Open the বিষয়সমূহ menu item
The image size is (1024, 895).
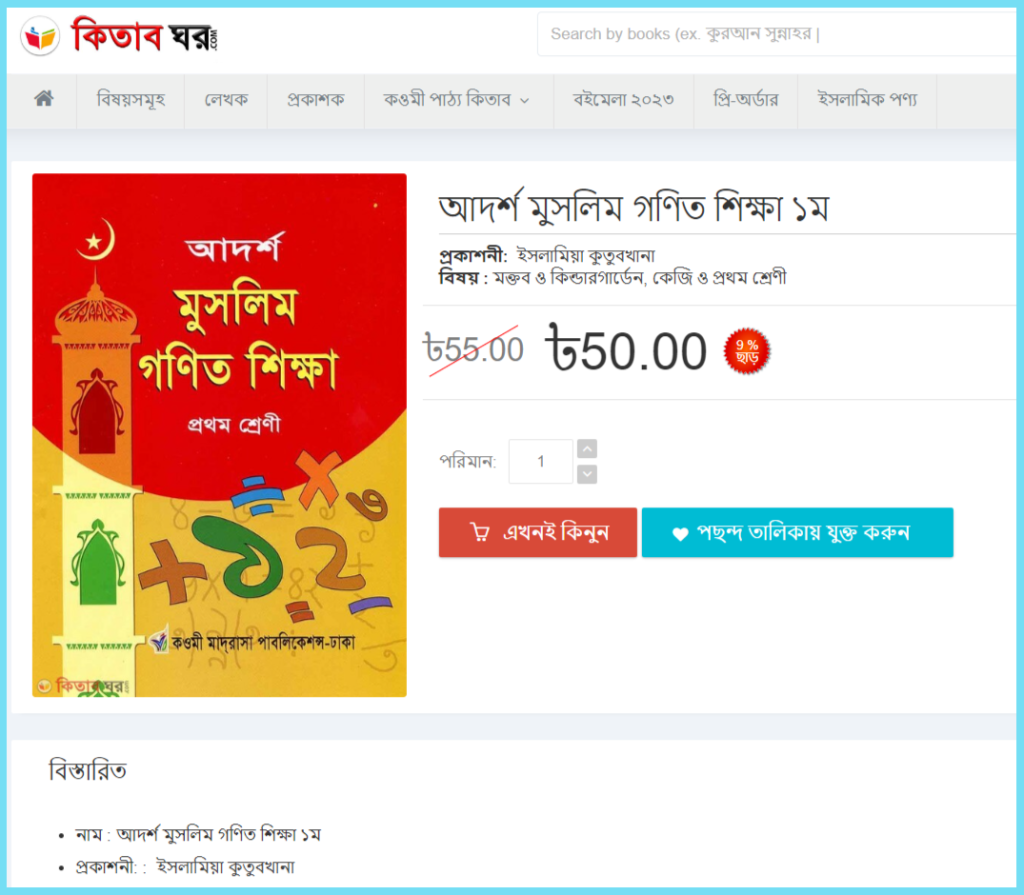tap(131, 100)
